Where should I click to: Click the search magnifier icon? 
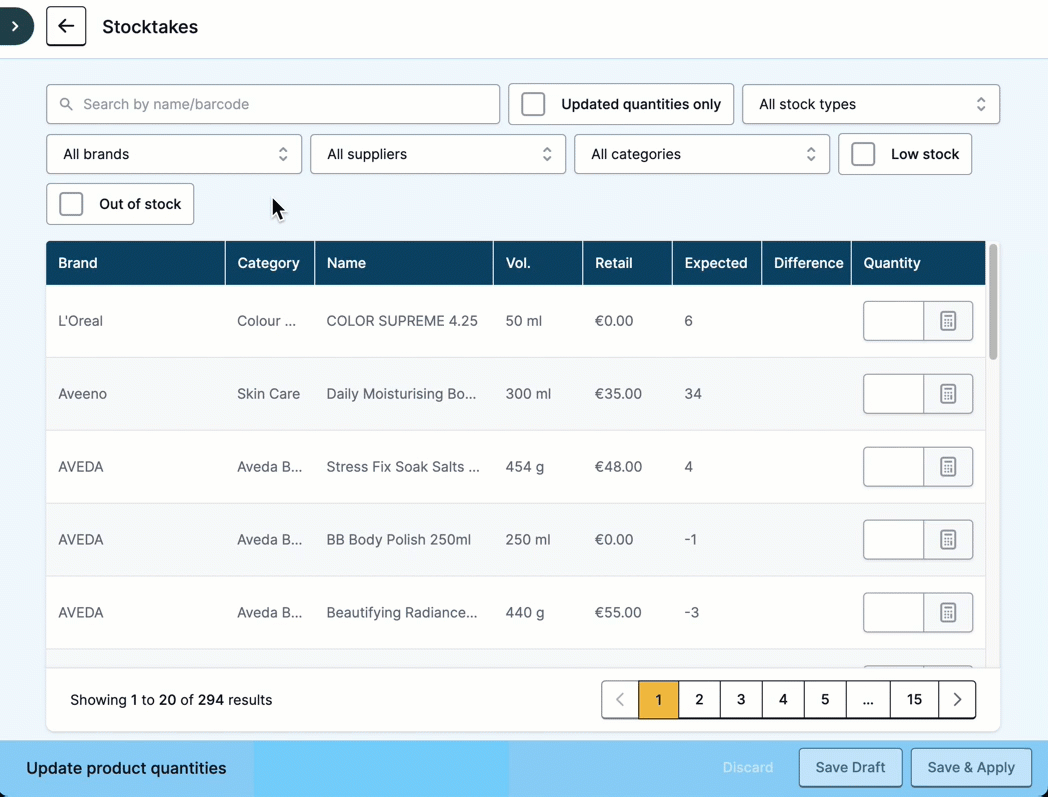pos(66,104)
